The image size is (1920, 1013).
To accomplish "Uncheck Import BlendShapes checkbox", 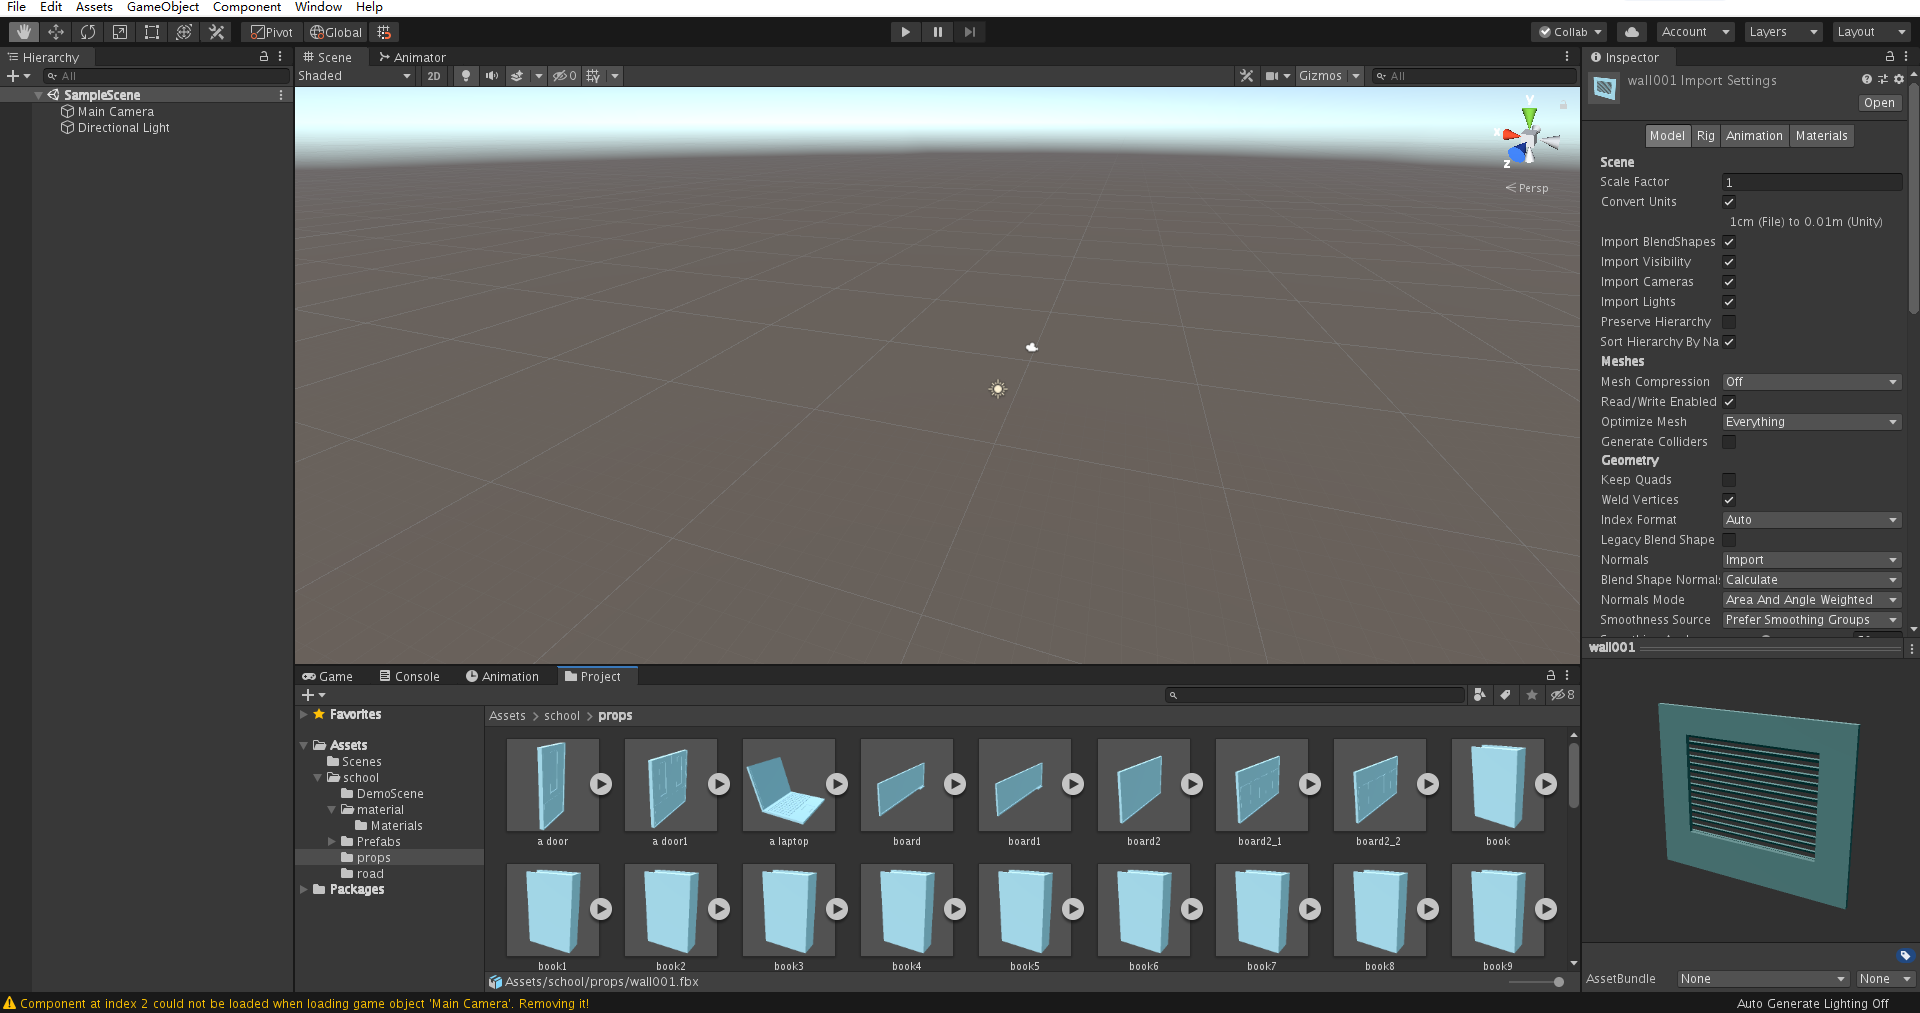I will tap(1729, 242).
